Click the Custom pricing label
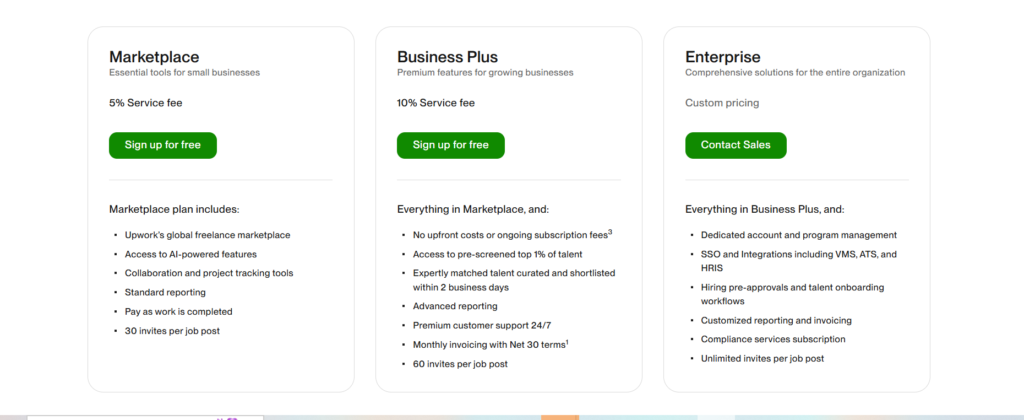The image size is (1024, 420). pyautogui.click(x=722, y=103)
